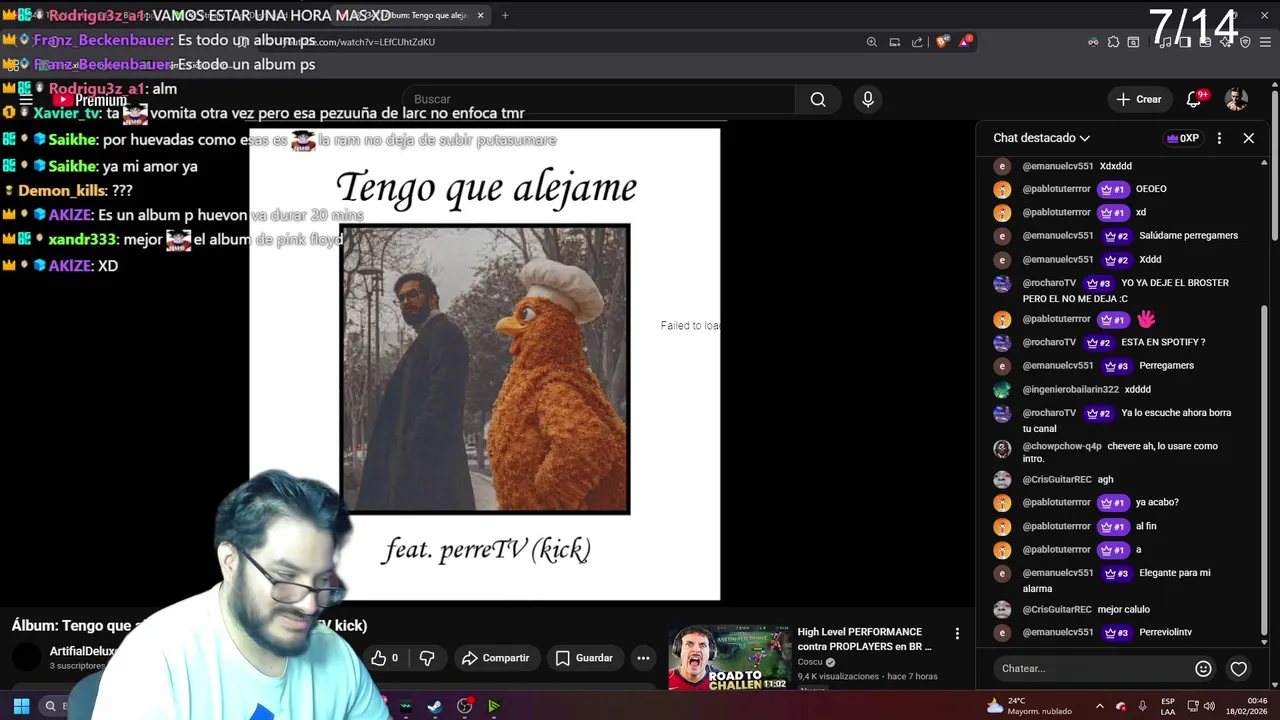
Task: Open the emoji picker in chat
Action: point(1203,668)
